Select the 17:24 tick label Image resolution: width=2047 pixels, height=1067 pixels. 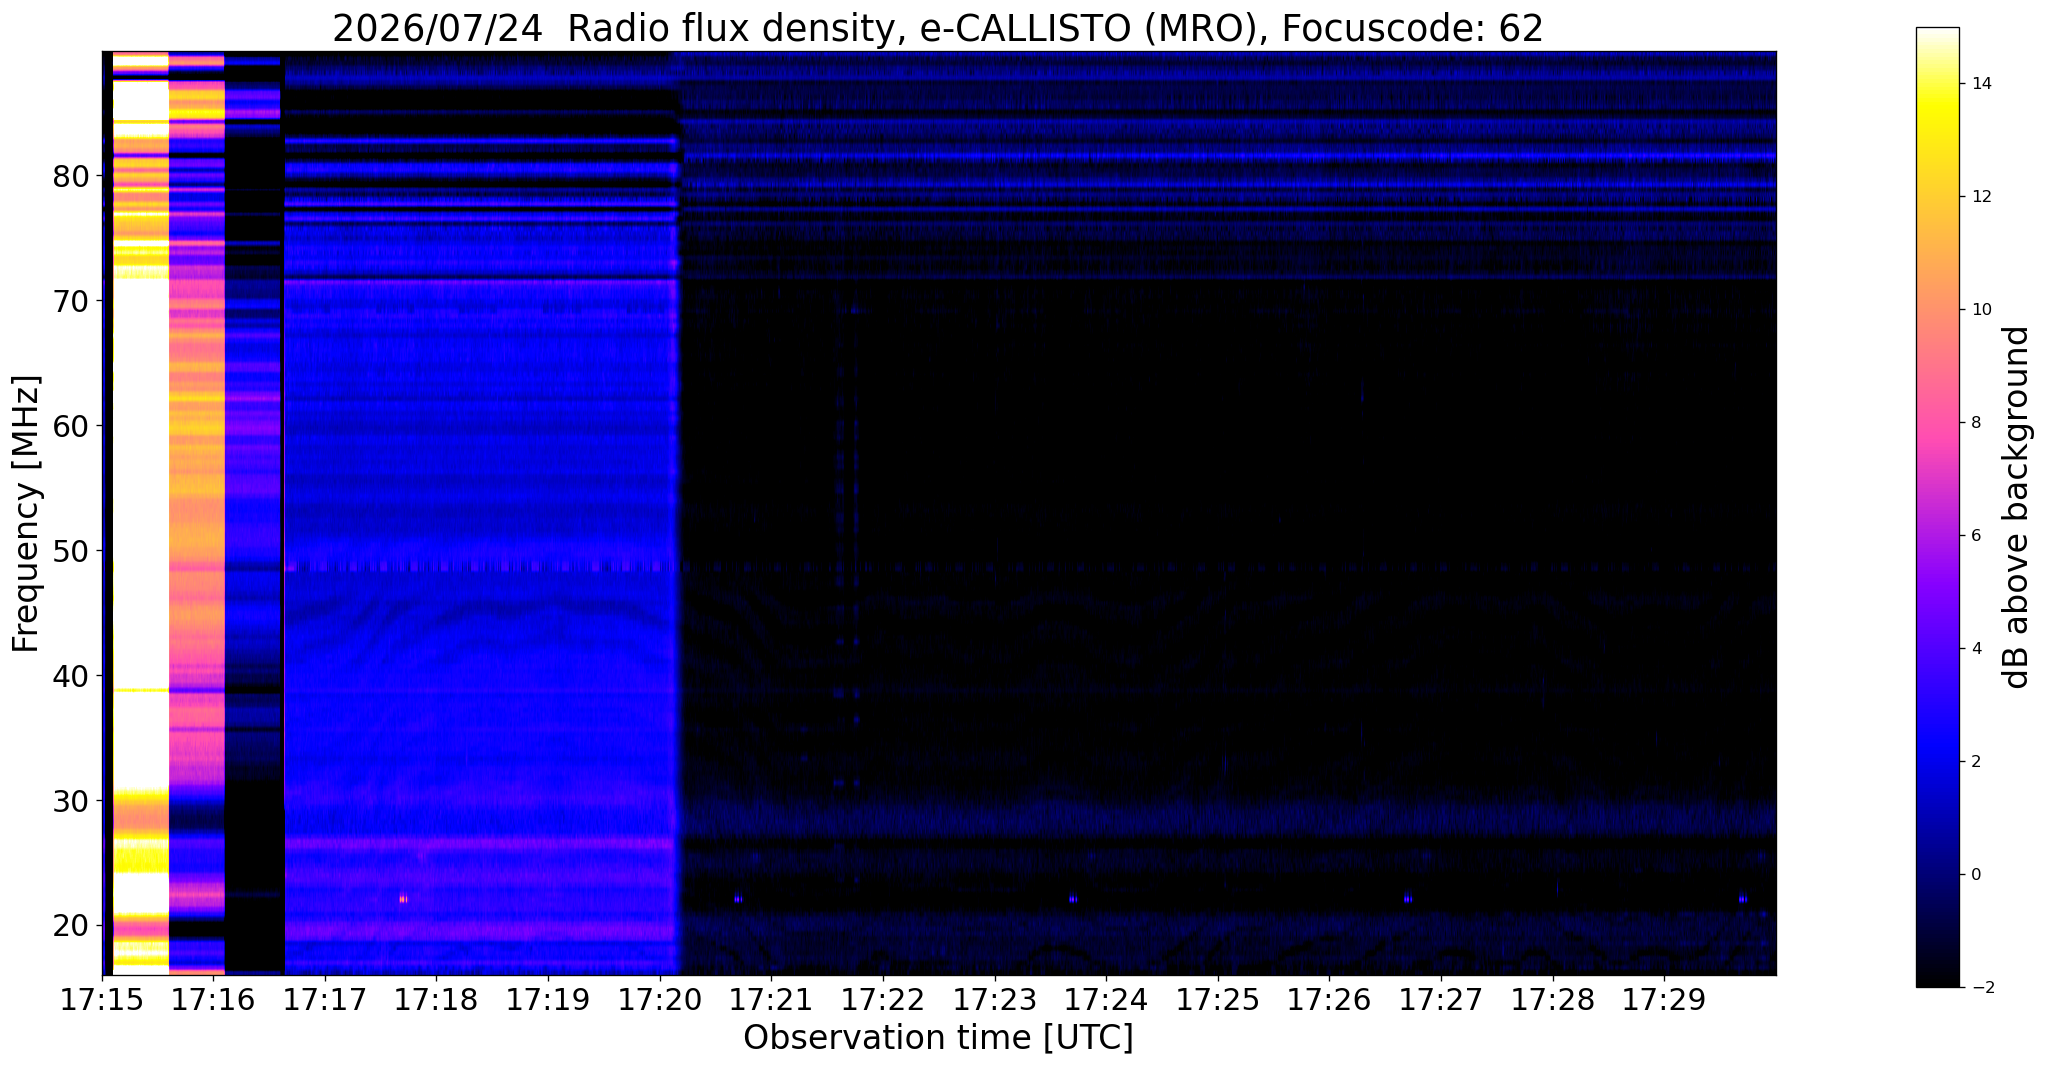tap(1106, 1000)
